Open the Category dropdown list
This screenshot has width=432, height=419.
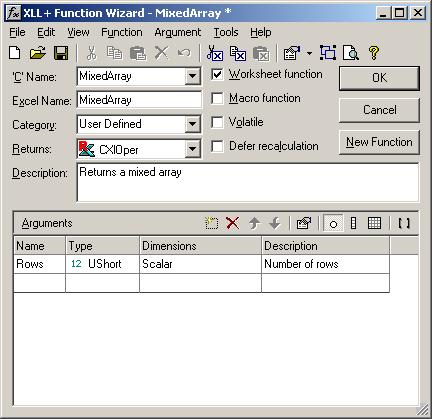(192, 124)
